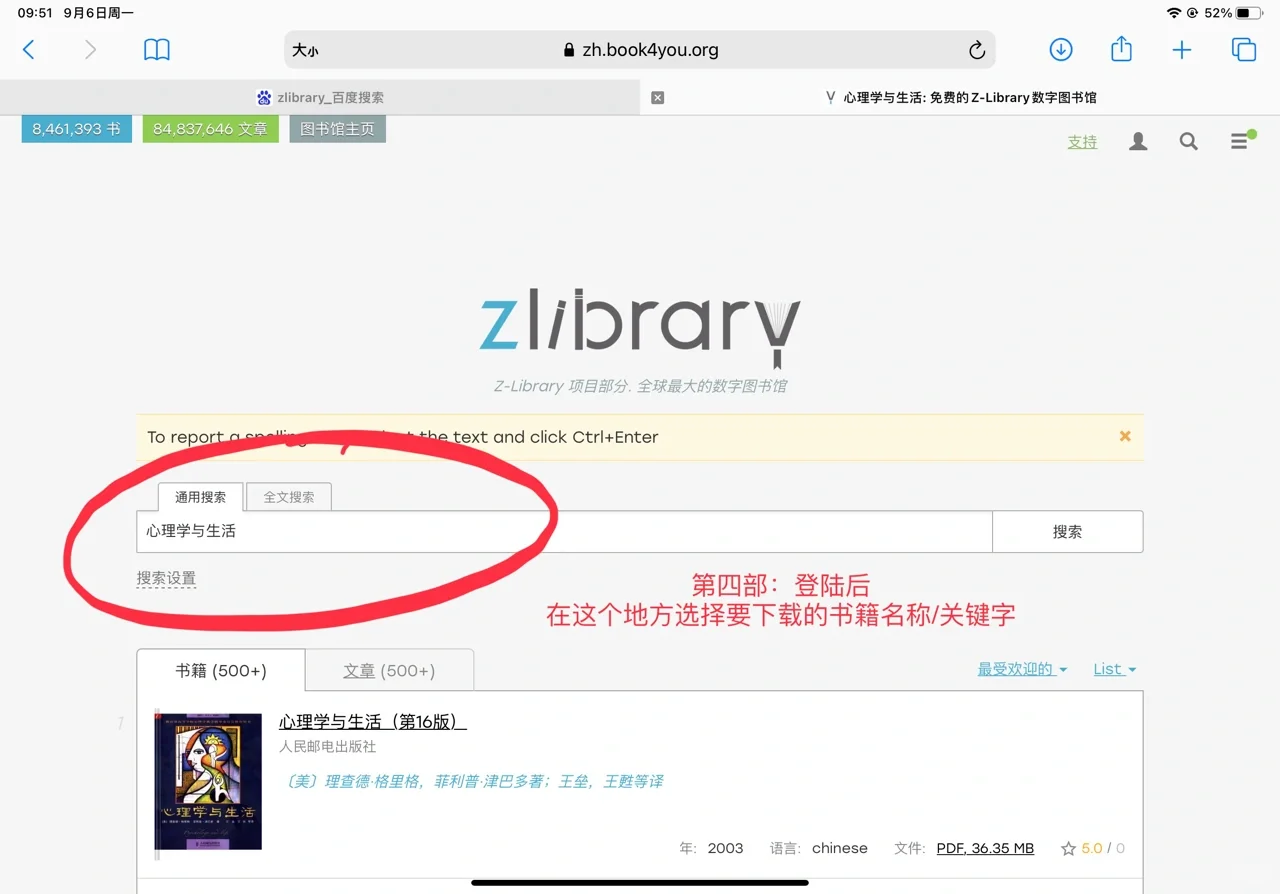Image resolution: width=1280 pixels, height=894 pixels.
Task: Click the 支持 link
Action: point(1082,142)
